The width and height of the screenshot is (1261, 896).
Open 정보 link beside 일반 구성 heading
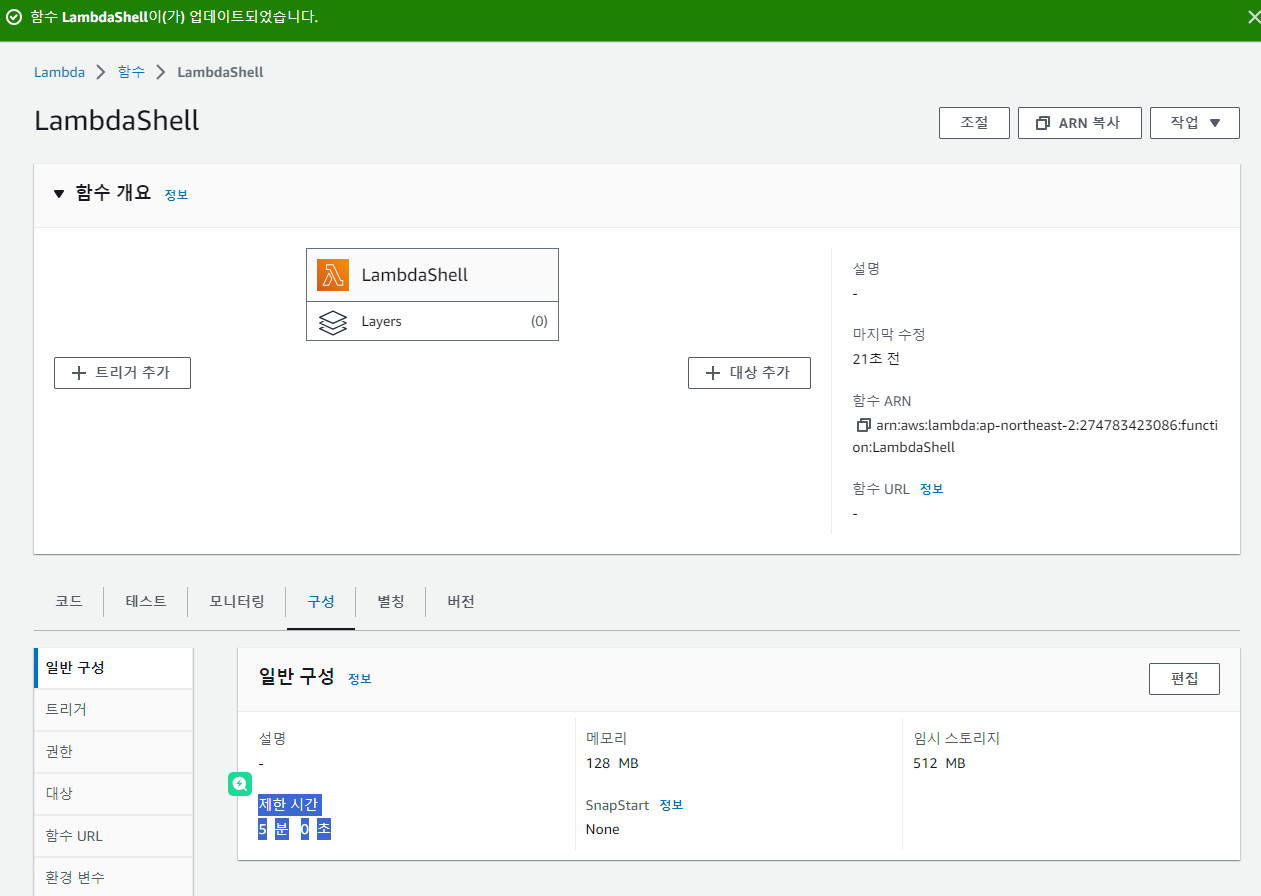[x=360, y=679]
